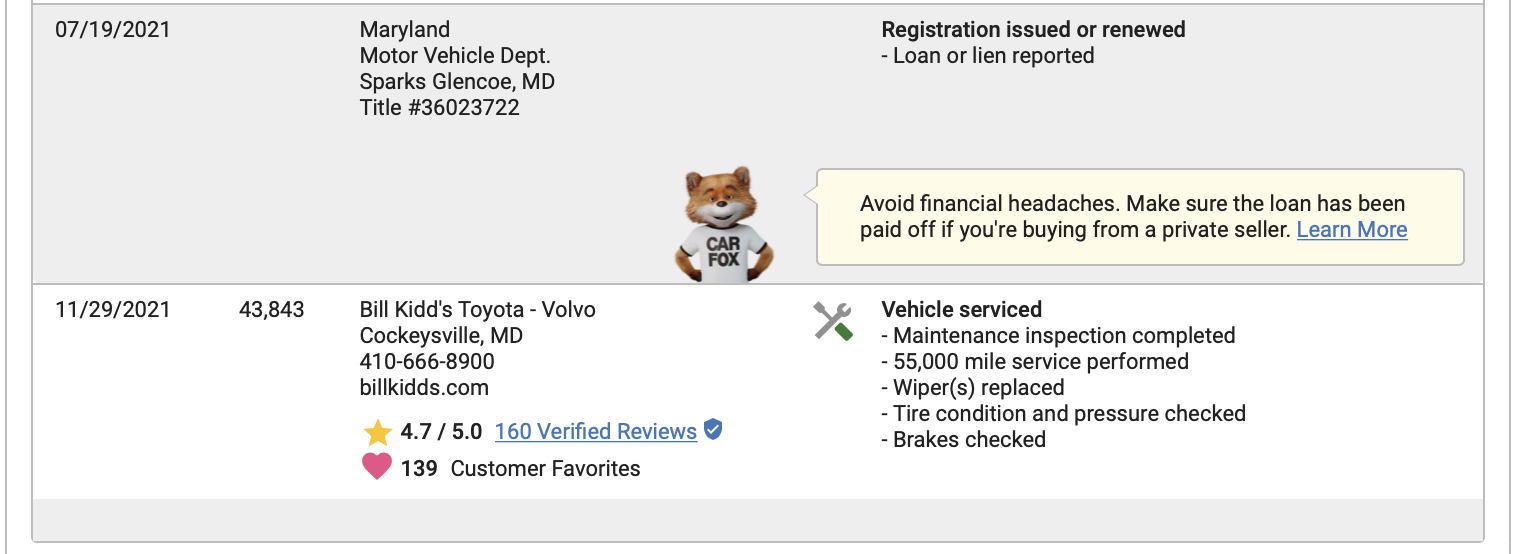Click the 4.7 / 5.0 rating score
Viewport: 1518px width, 554px height.
click(441, 432)
